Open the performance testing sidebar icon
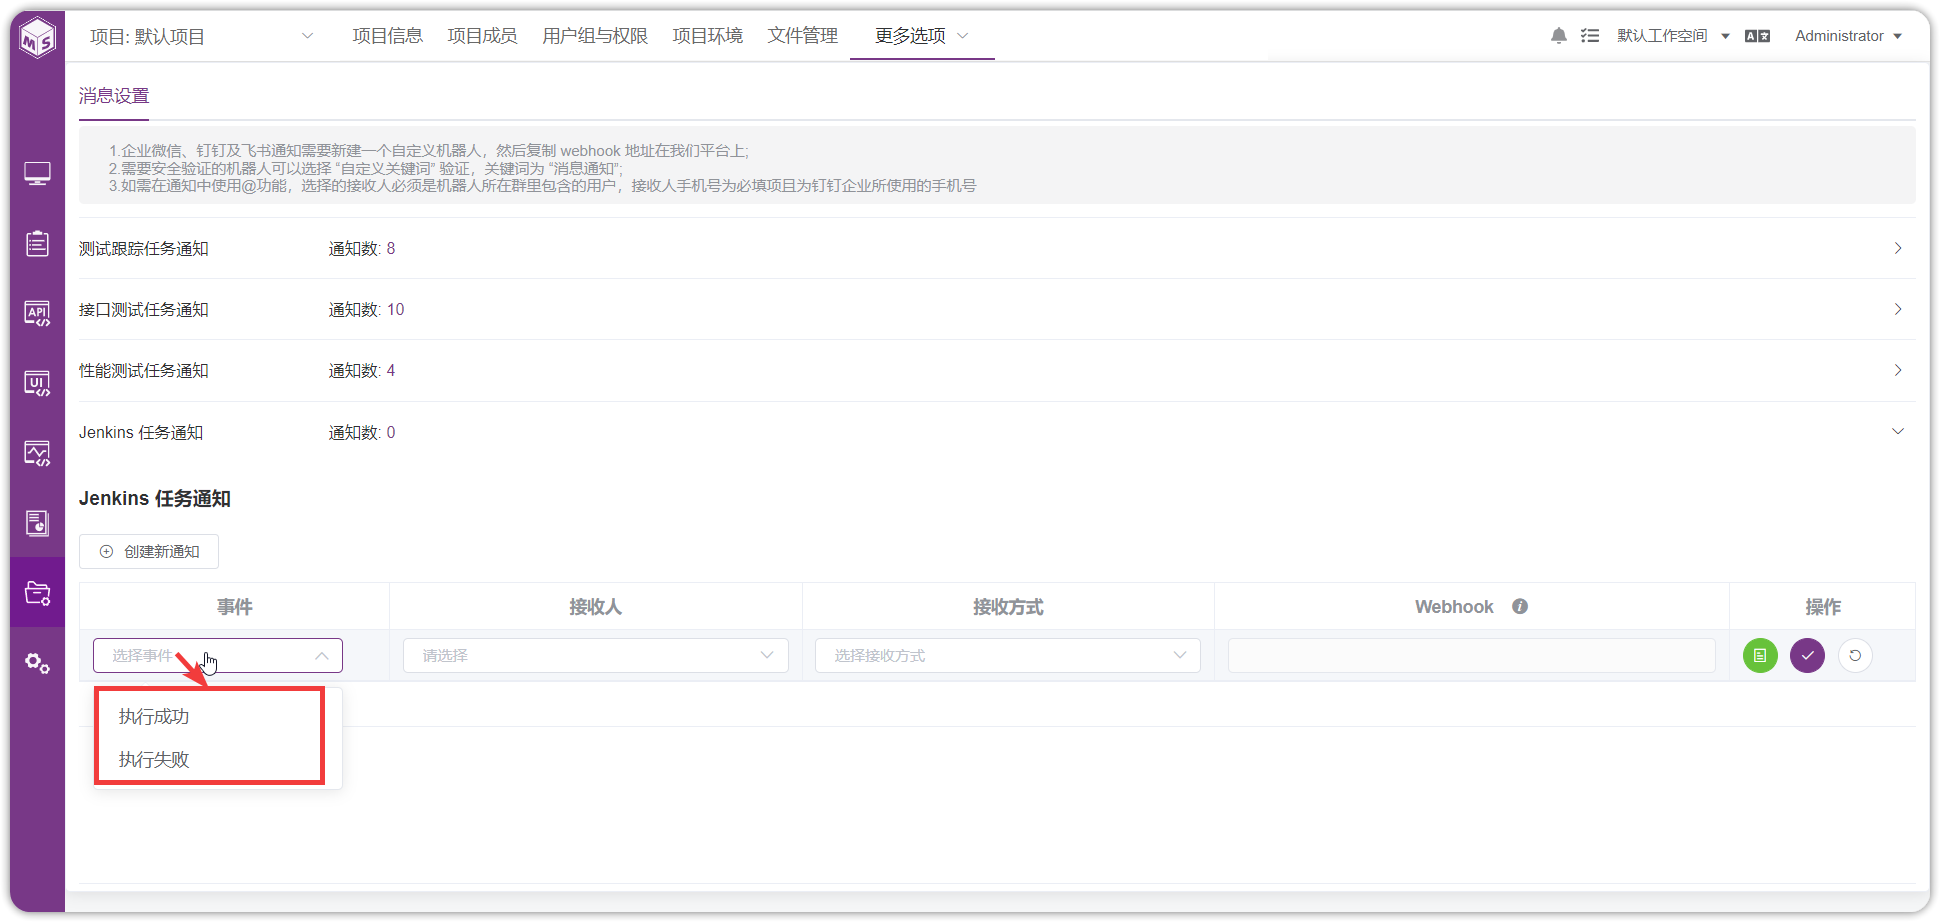 (37, 454)
